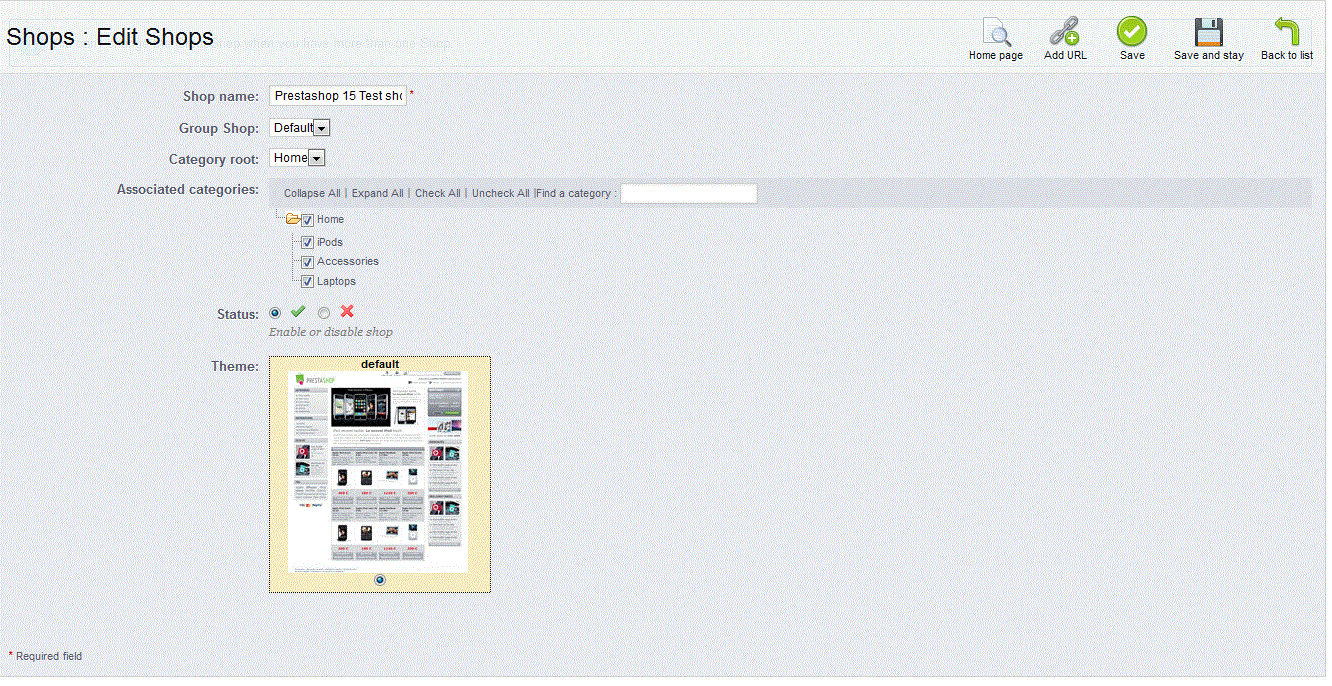The width and height of the screenshot is (1332, 686).
Task: Click the Home page magnifier icon
Action: coord(996,33)
